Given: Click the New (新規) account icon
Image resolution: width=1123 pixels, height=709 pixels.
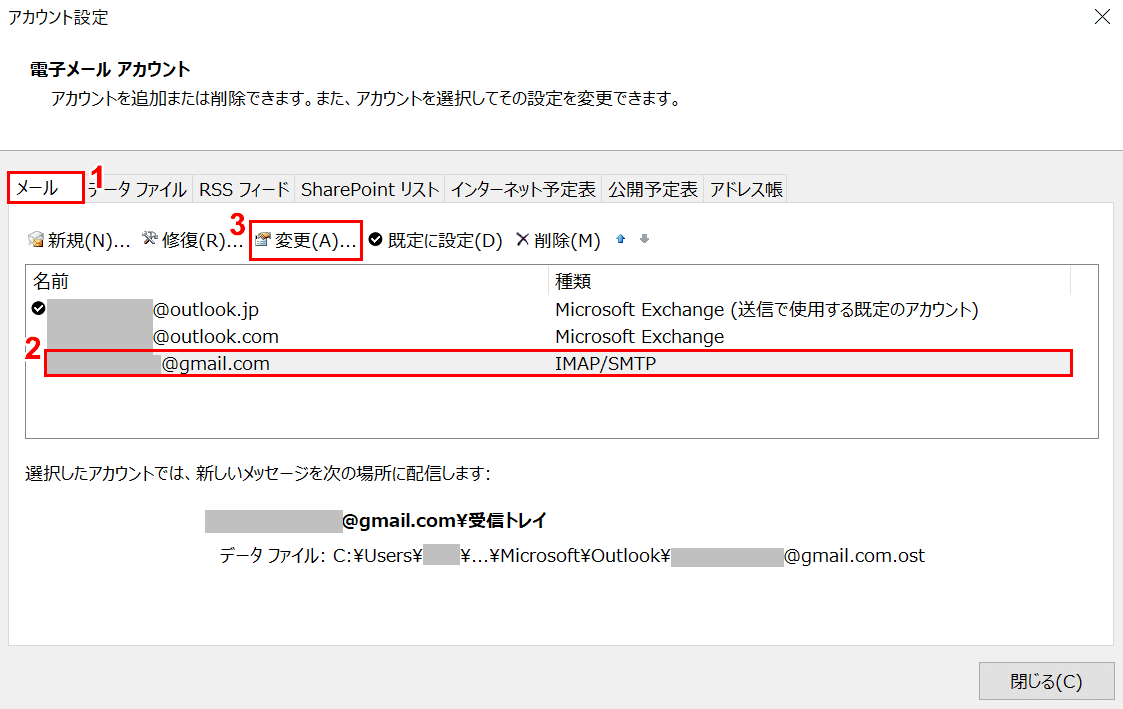Looking at the screenshot, I should coord(36,239).
